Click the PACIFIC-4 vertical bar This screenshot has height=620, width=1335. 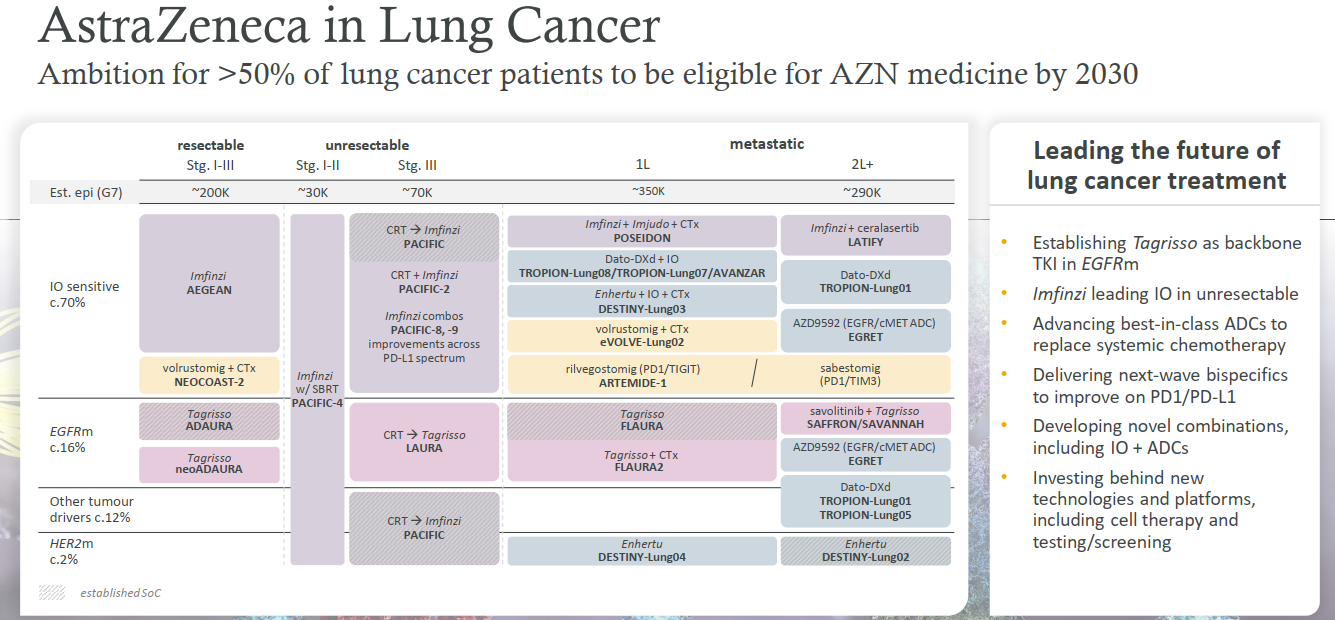pos(316,390)
